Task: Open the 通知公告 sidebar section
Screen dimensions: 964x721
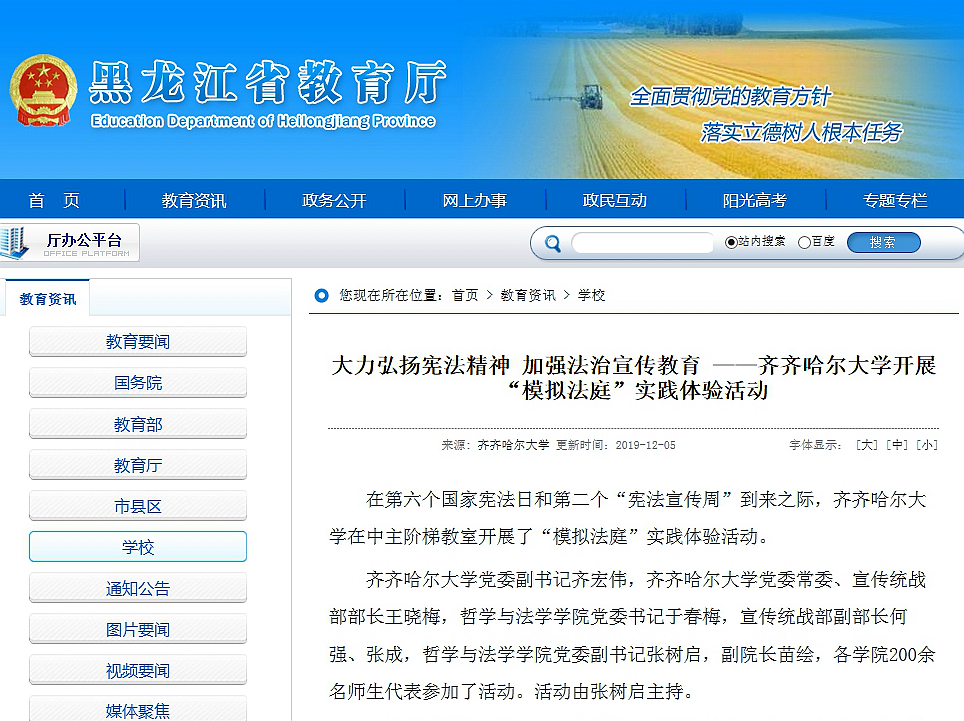Action: pos(138,589)
